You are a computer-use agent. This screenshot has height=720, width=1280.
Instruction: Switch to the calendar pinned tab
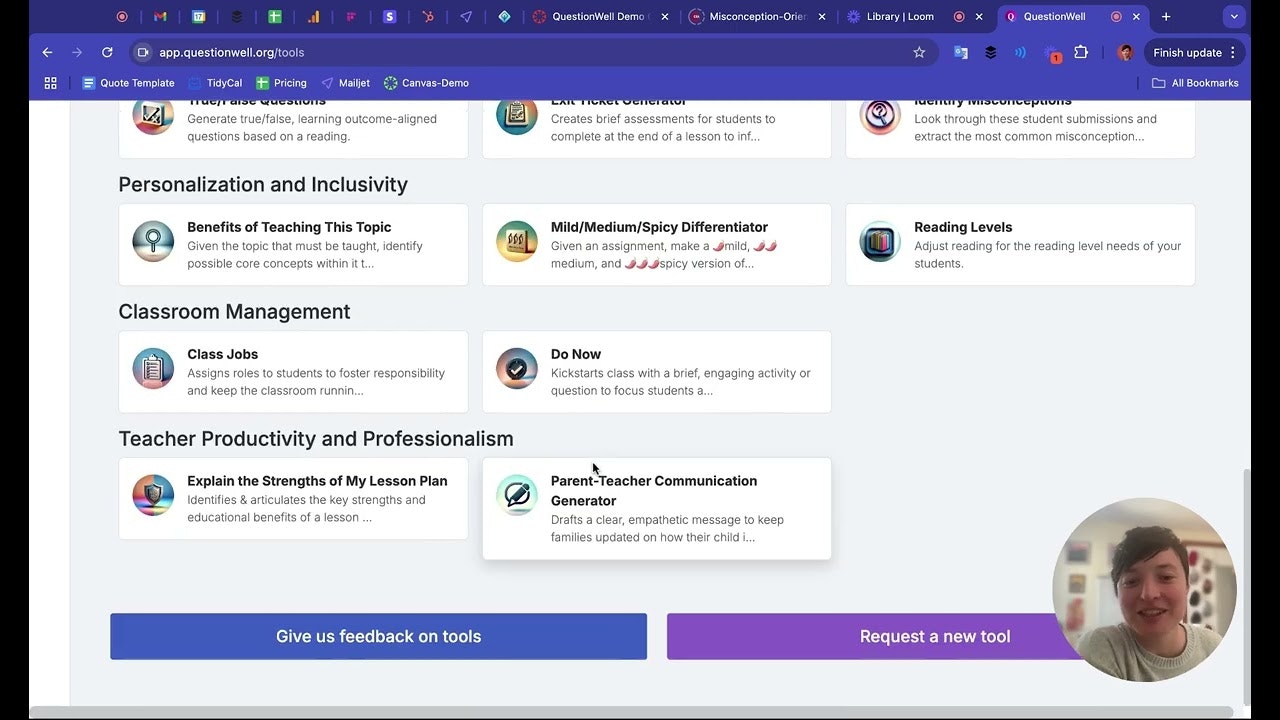click(x=198, y=17)
